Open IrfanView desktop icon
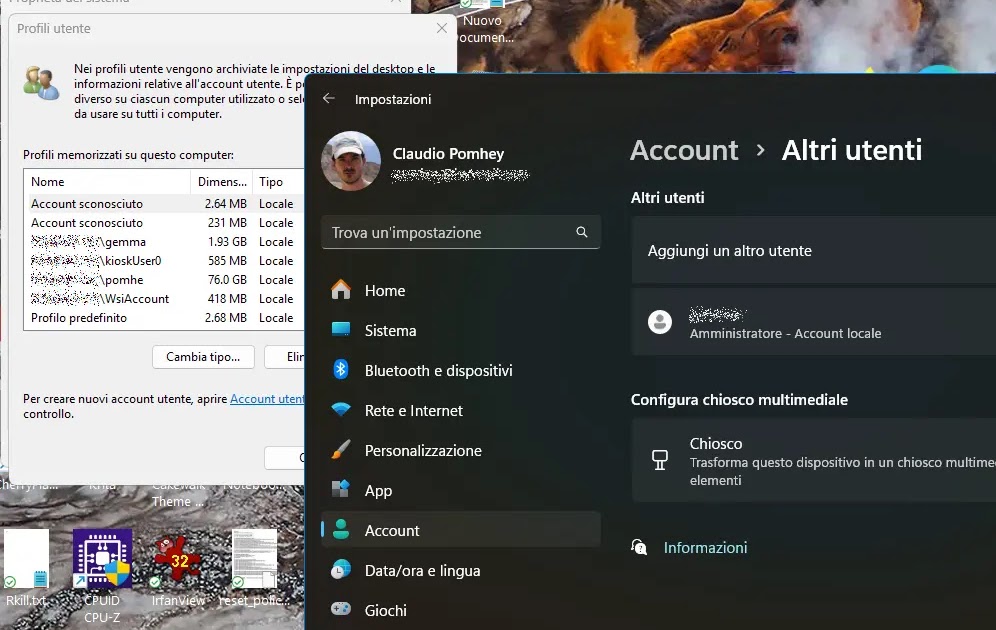 point(178,560)
